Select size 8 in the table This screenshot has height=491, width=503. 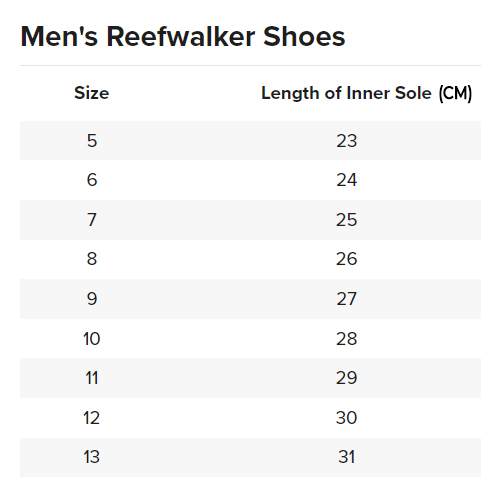(x=92, y=259)
